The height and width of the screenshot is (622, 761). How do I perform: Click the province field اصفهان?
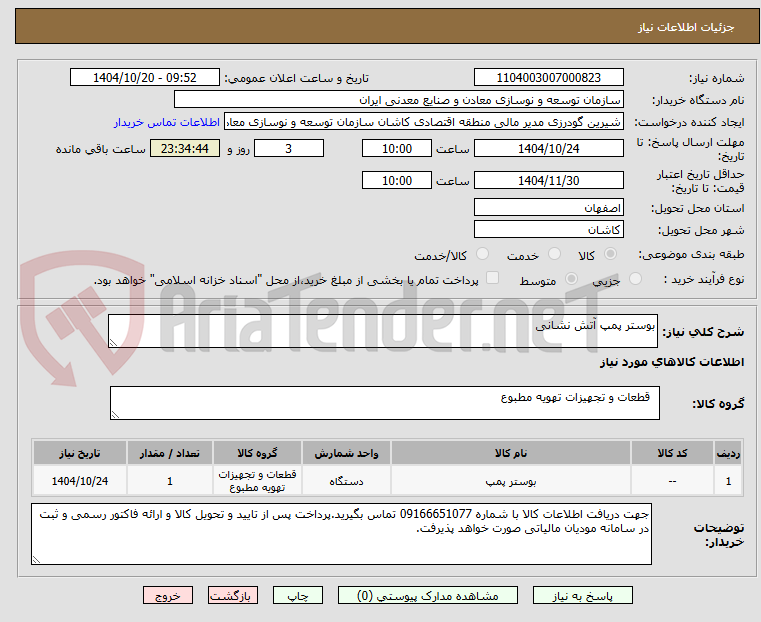coord(548,208)
